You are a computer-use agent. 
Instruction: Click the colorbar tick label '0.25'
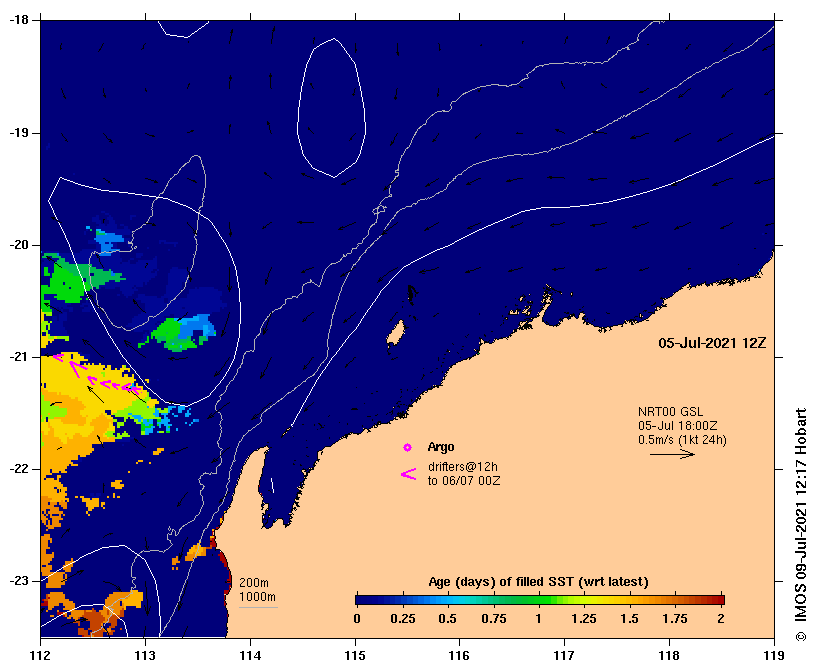pos(403,619)
